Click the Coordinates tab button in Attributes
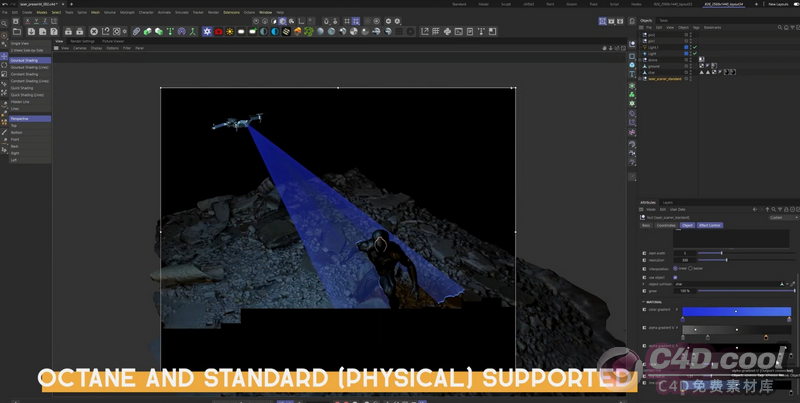Viewport: 800px width, 403px height. [666, 225]
